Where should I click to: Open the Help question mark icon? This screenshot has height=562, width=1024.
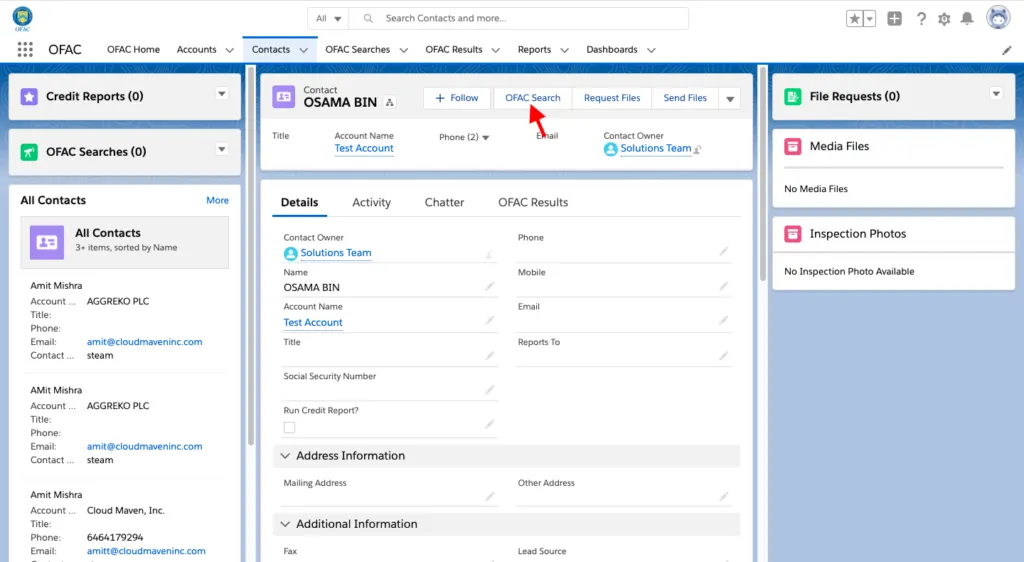point(921,19)
